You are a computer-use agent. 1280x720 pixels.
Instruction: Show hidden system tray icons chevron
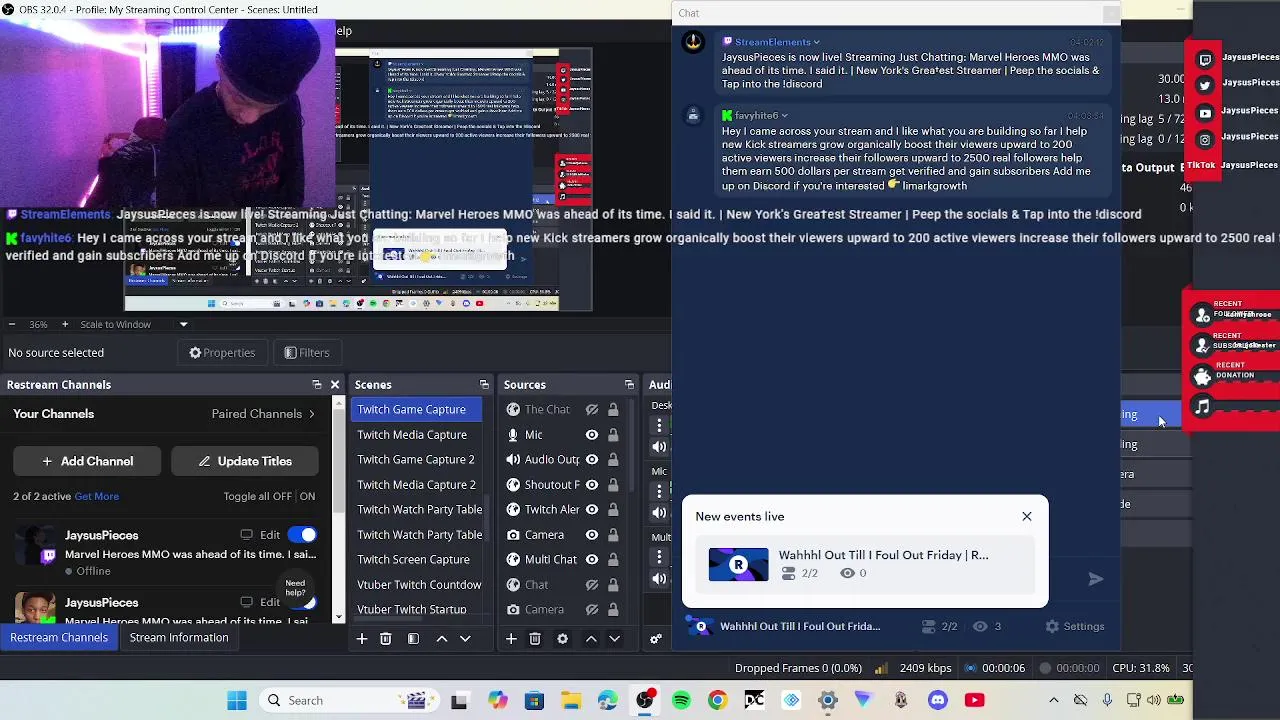click(x=1053, y=701)
